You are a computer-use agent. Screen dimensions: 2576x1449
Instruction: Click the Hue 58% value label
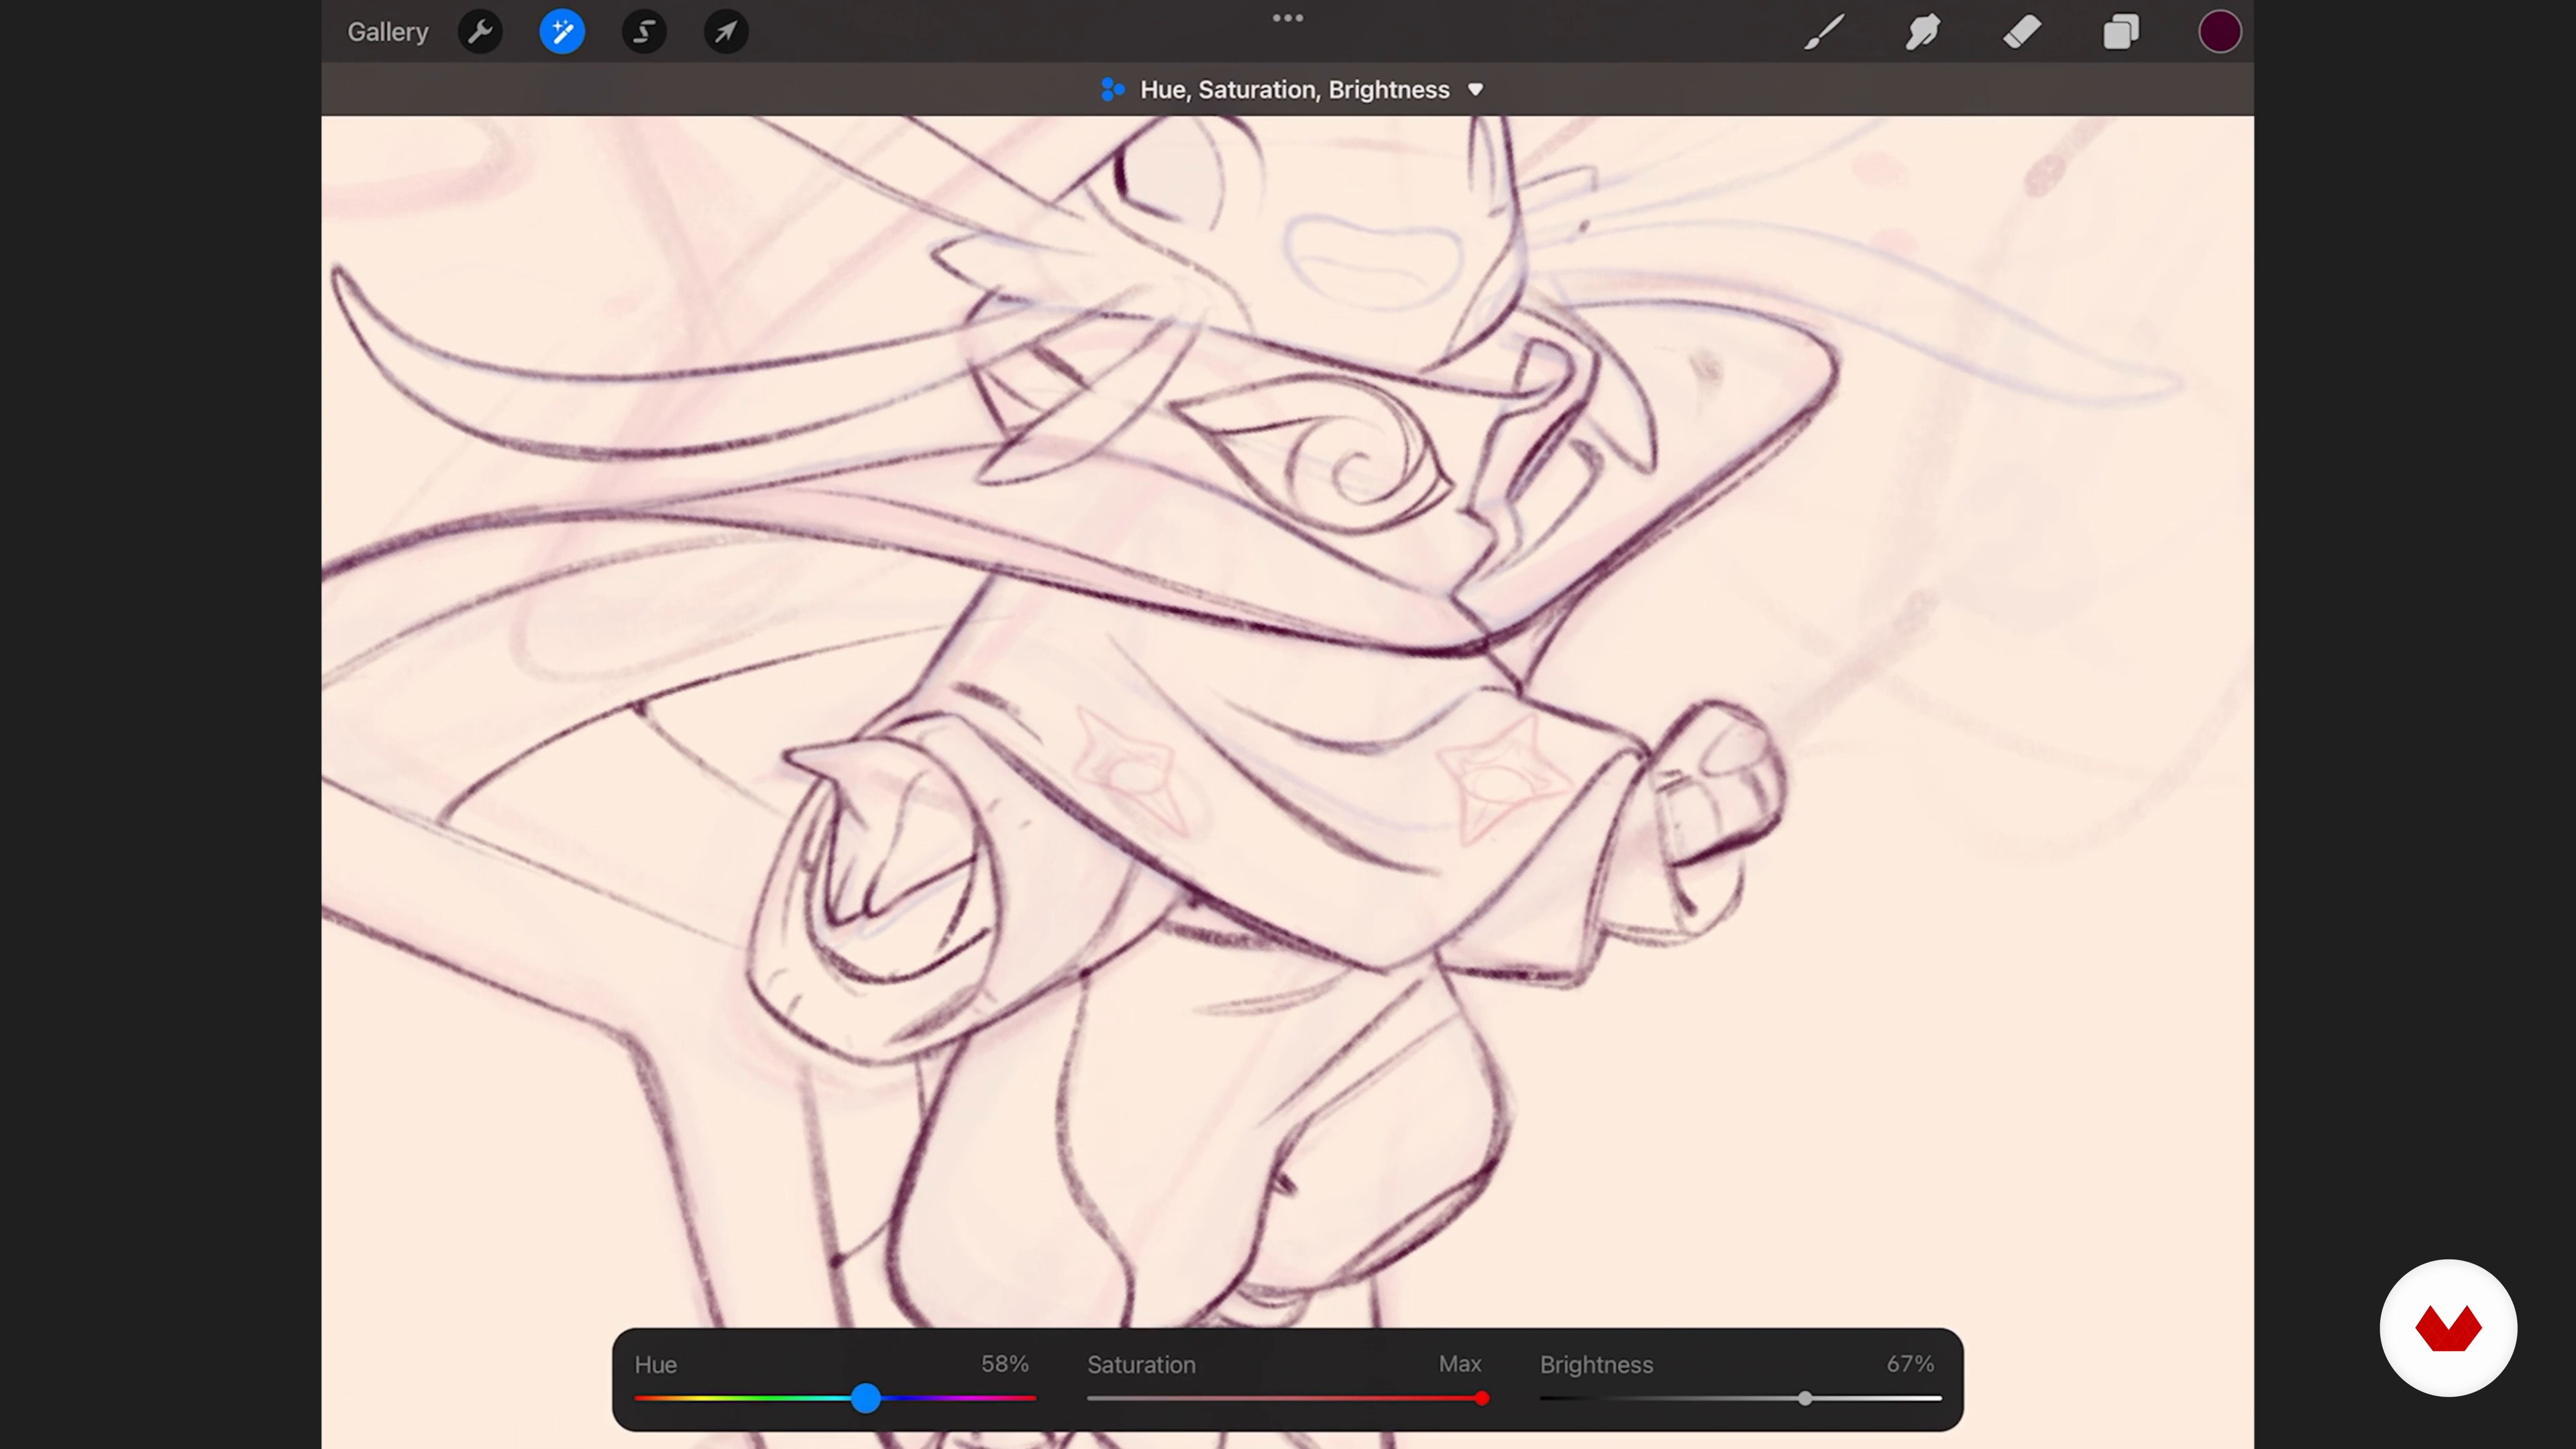tap(1004, 1364)
